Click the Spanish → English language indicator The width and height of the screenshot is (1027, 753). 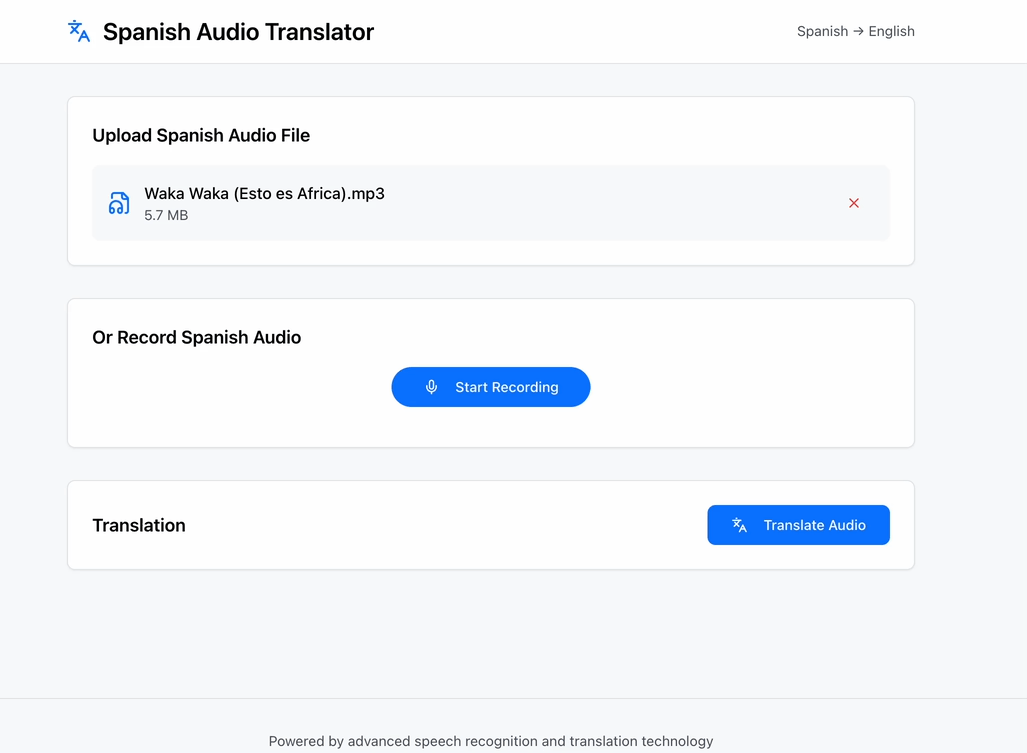point(855,31)
